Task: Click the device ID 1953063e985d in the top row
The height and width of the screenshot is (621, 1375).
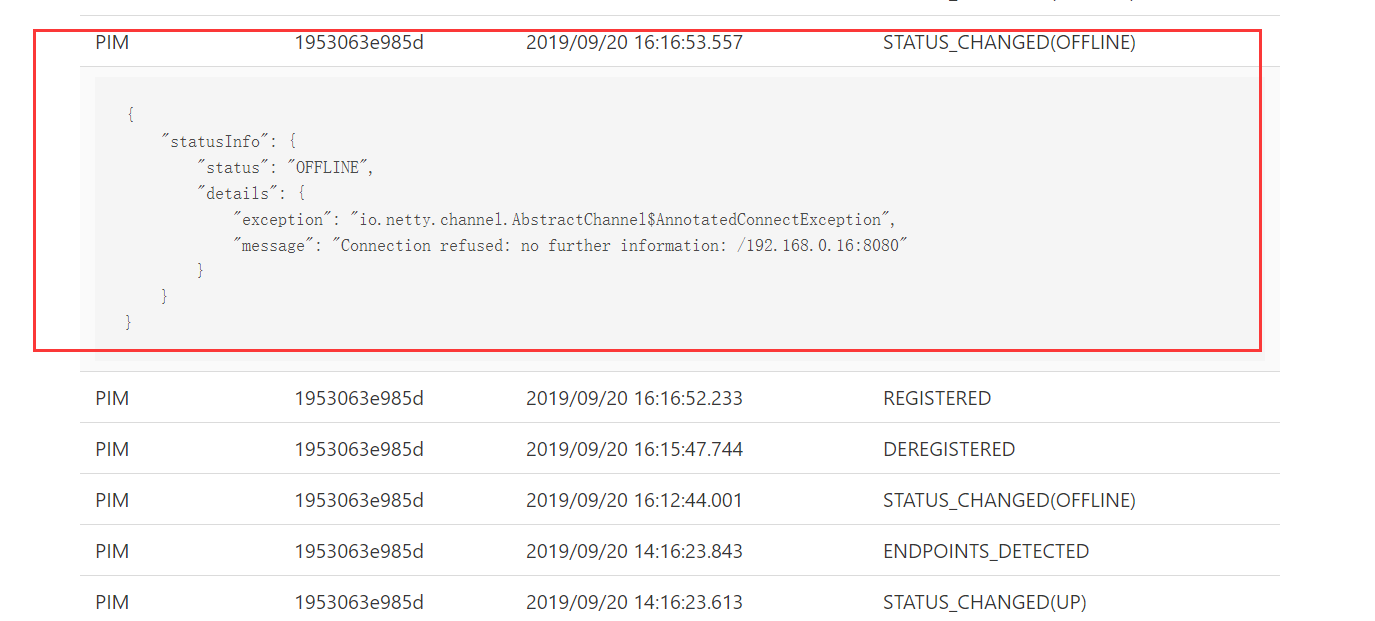Action: click(358, 42)
